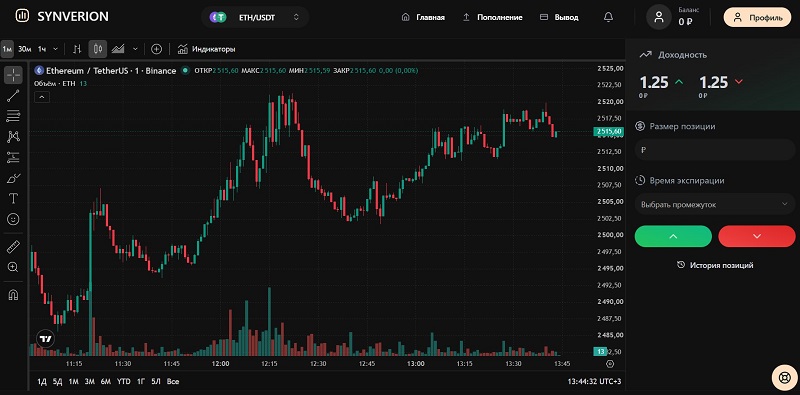Open the Профиль button
800x395 pixels.
tap(757, 17)
